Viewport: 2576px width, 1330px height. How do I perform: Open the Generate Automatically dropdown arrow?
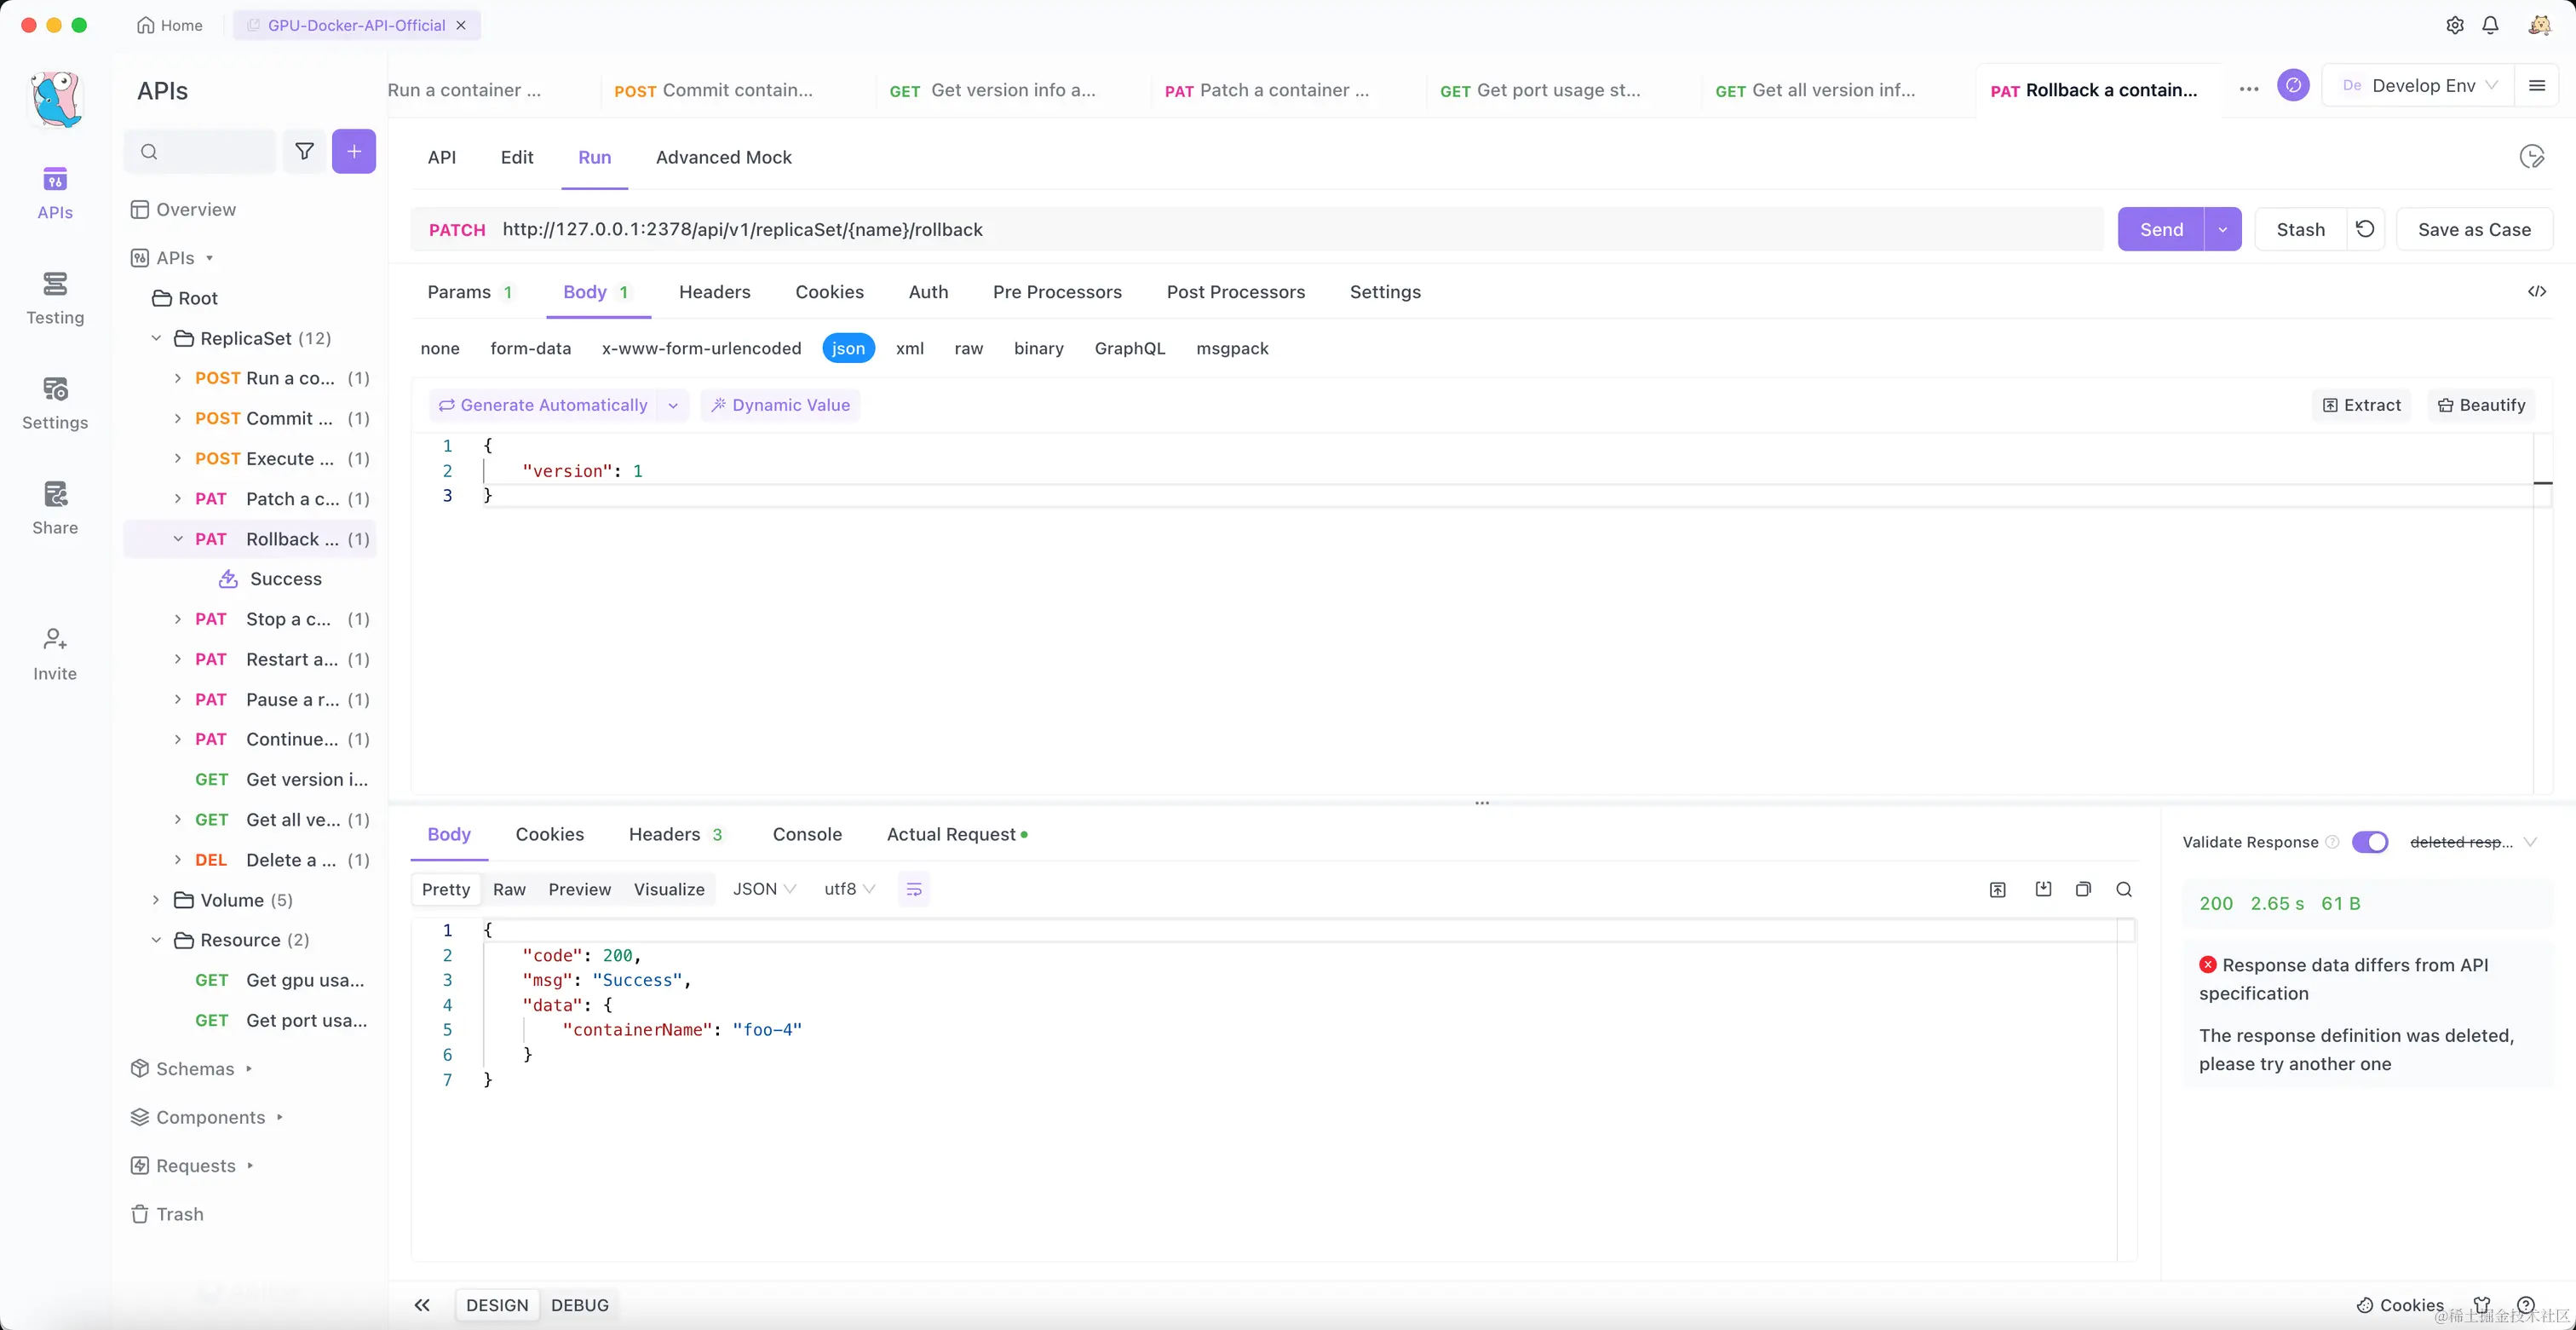click(x=673, y=405)
